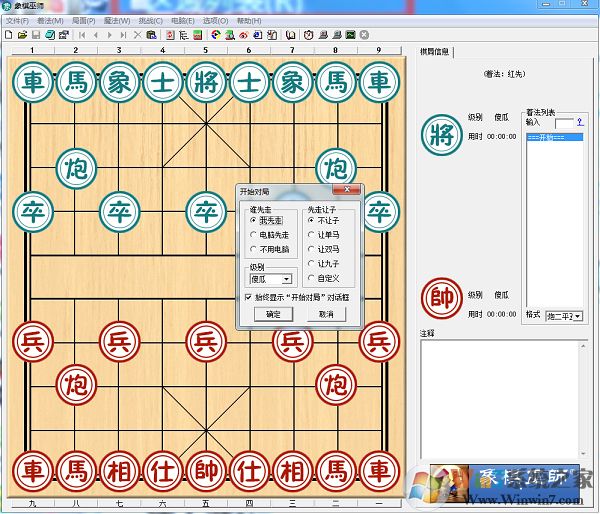Click the red 馬 on file 二
The height and width of the screenshot is (514, 600).
(336, 472)
